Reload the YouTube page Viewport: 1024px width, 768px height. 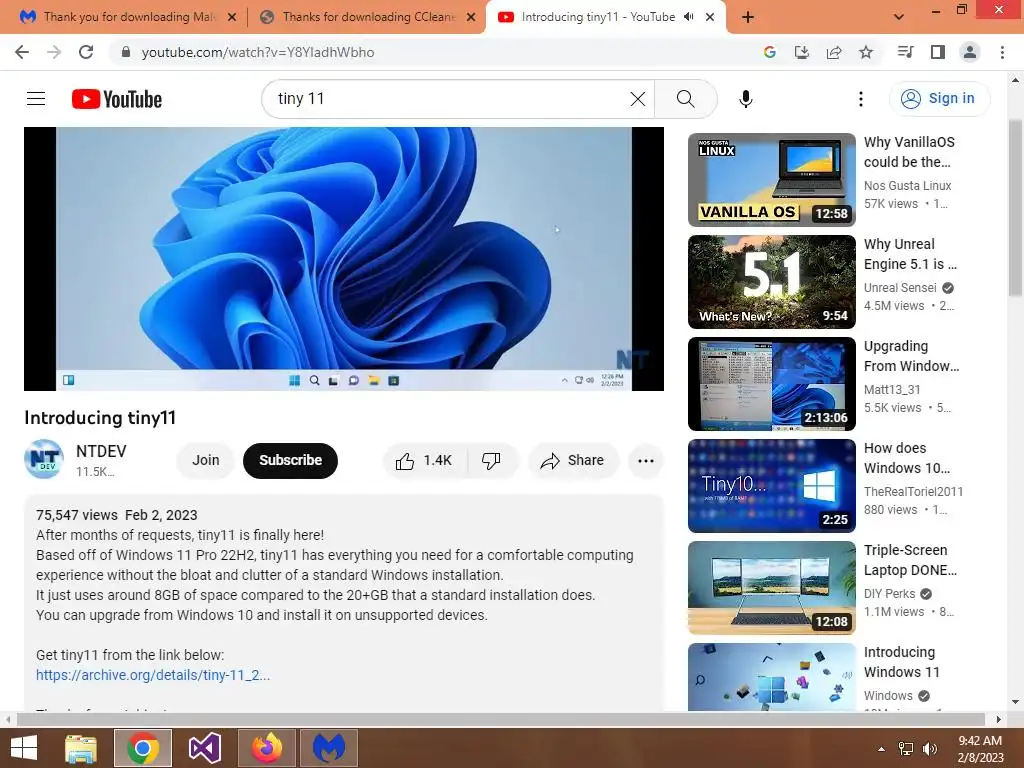[86, 52]
